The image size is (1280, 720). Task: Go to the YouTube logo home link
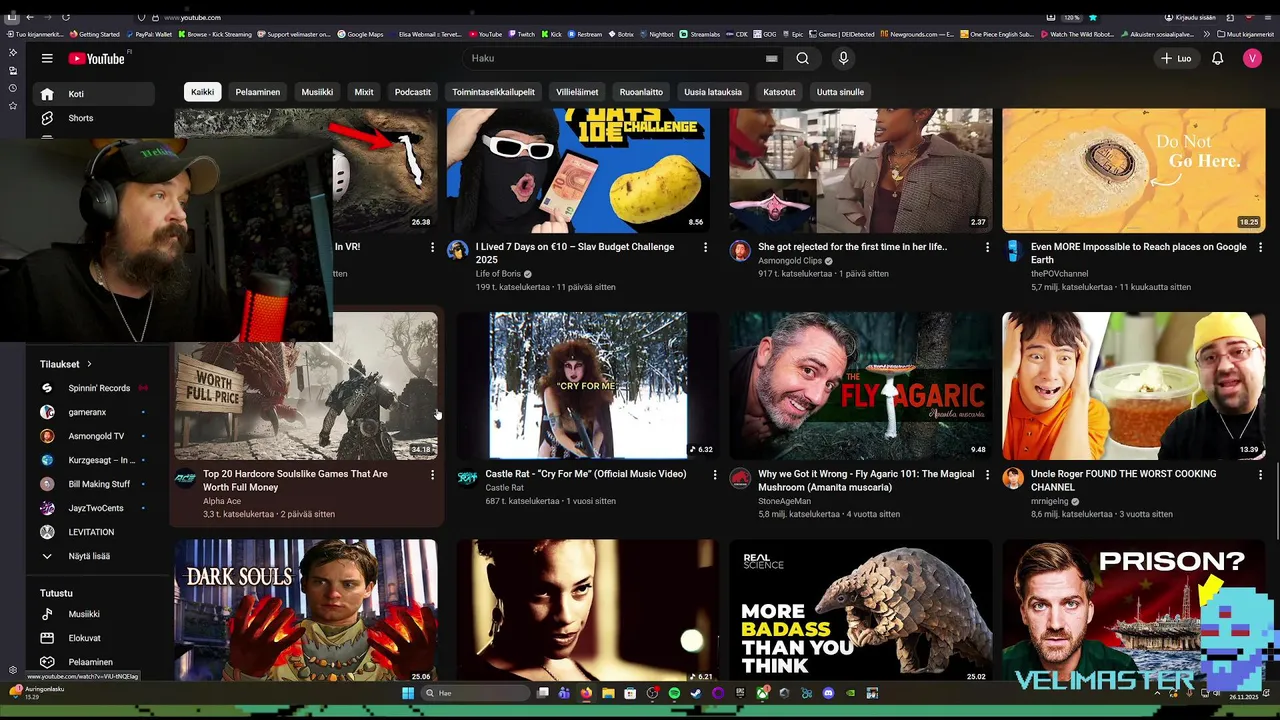[97, 59]
